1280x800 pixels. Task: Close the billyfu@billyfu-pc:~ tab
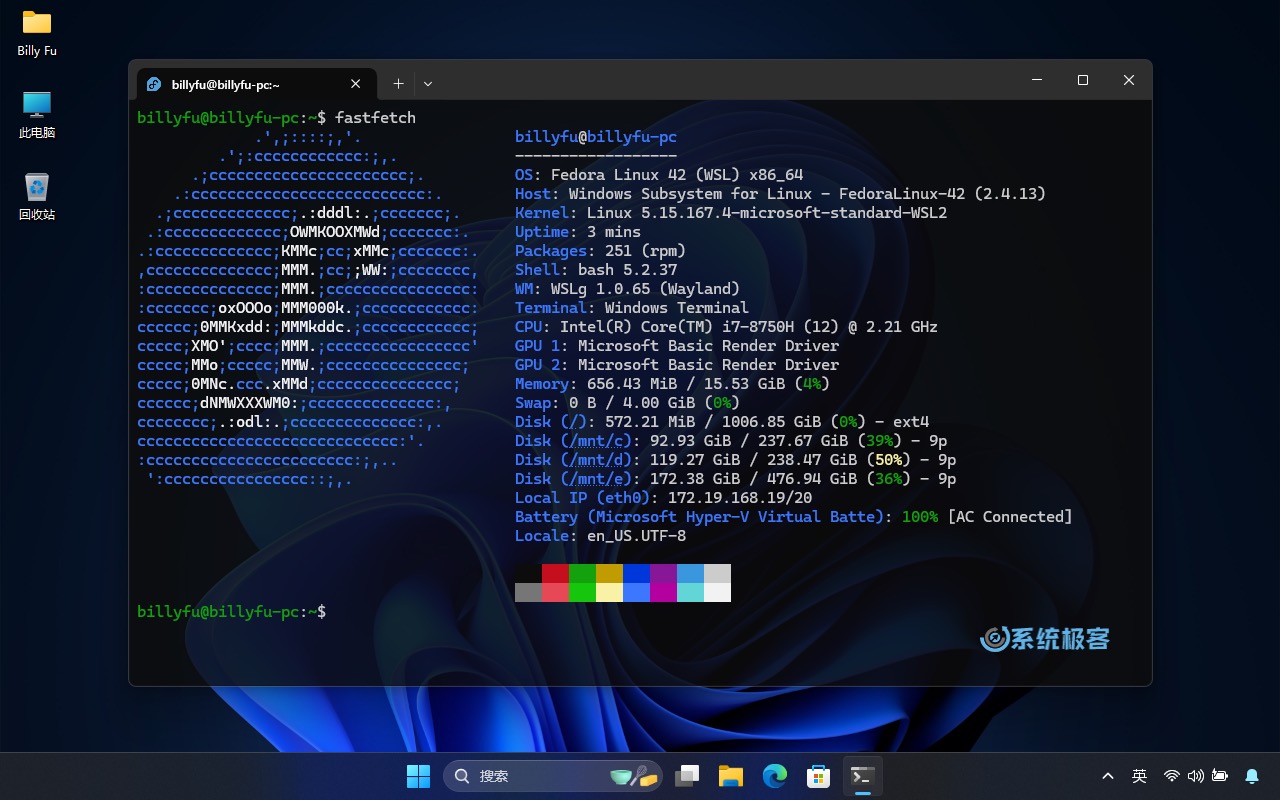(x=355, y=84)
